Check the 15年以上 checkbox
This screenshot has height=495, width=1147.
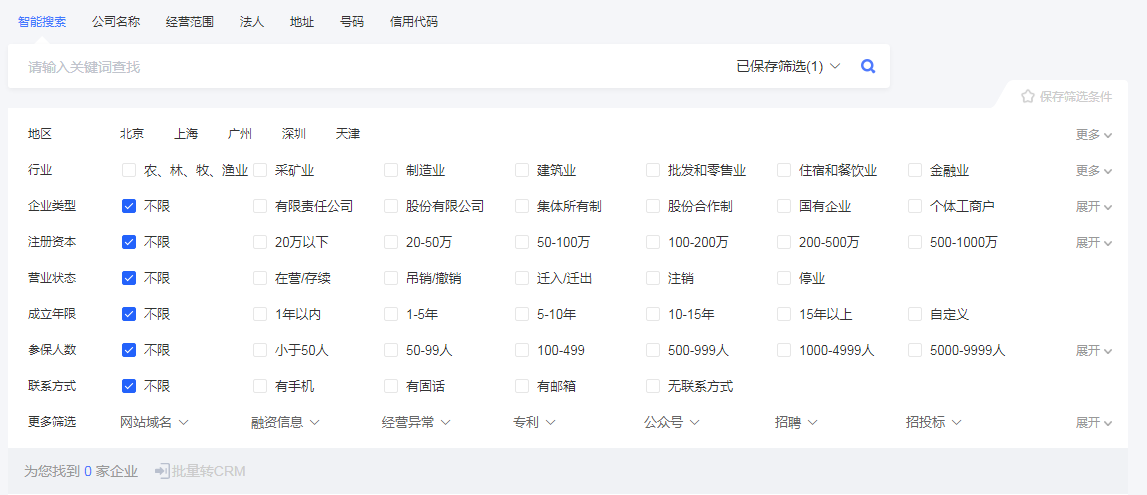pyautogui.click(x=784, y=314)
